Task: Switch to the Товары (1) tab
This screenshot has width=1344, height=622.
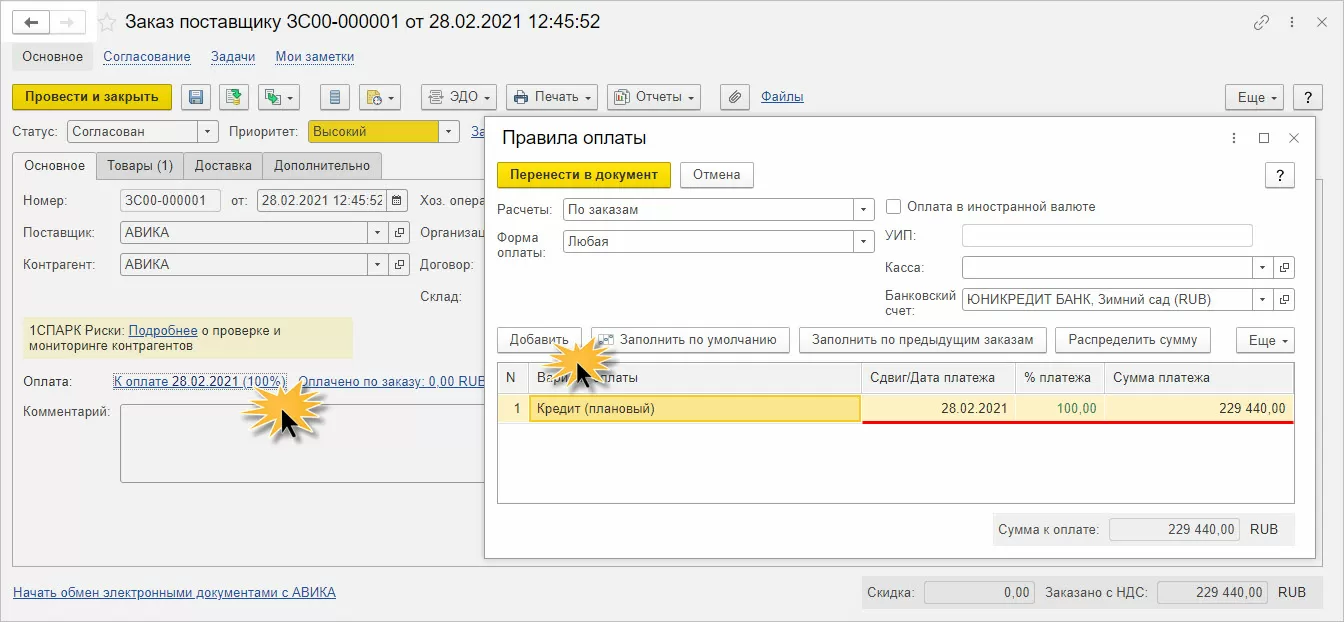Action: (x=140, y=166)
